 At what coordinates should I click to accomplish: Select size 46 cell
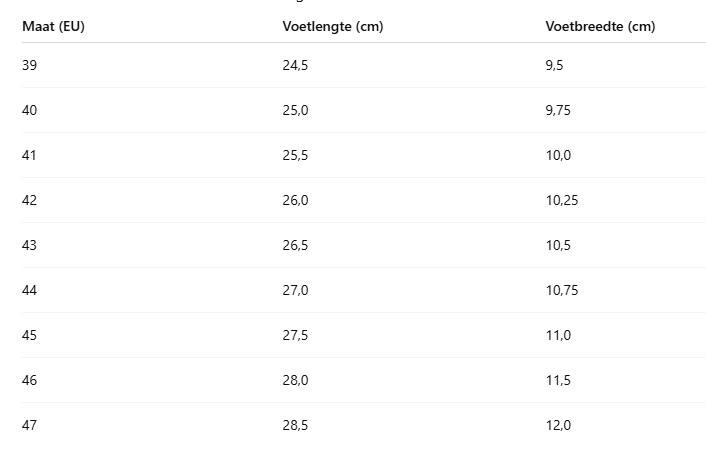click(29, 381)
